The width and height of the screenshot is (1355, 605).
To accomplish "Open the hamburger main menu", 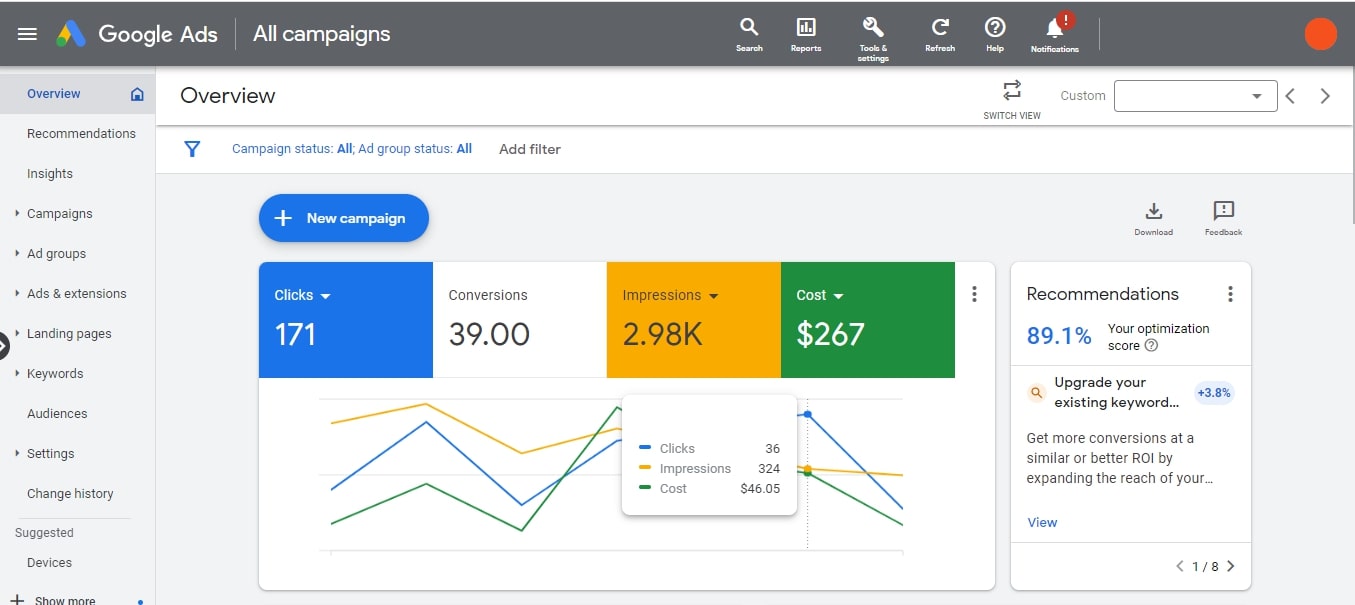I will pos(28,34).
